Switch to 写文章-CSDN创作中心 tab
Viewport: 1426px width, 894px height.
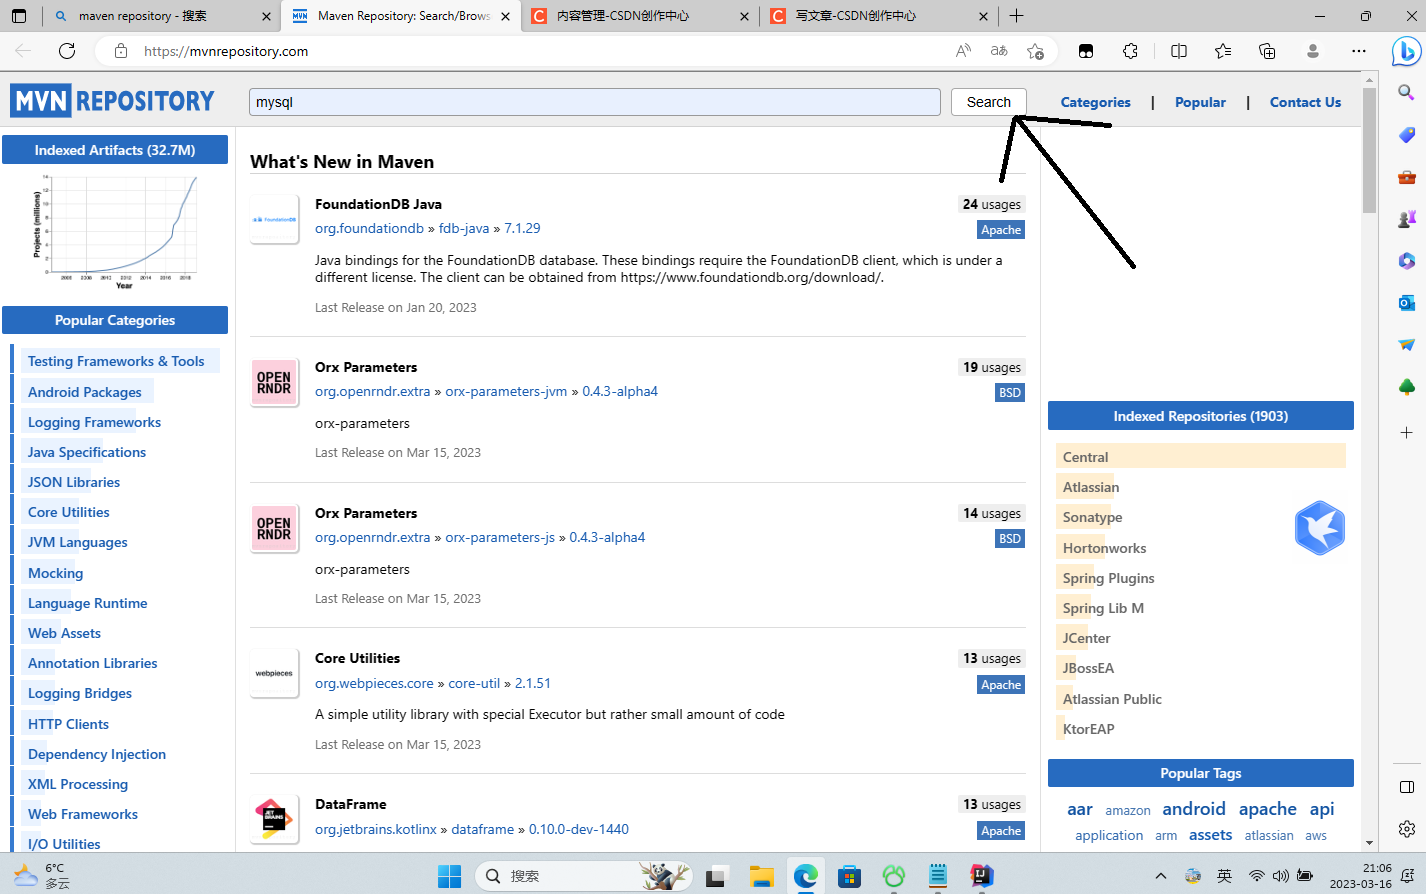tap(878, 16)
